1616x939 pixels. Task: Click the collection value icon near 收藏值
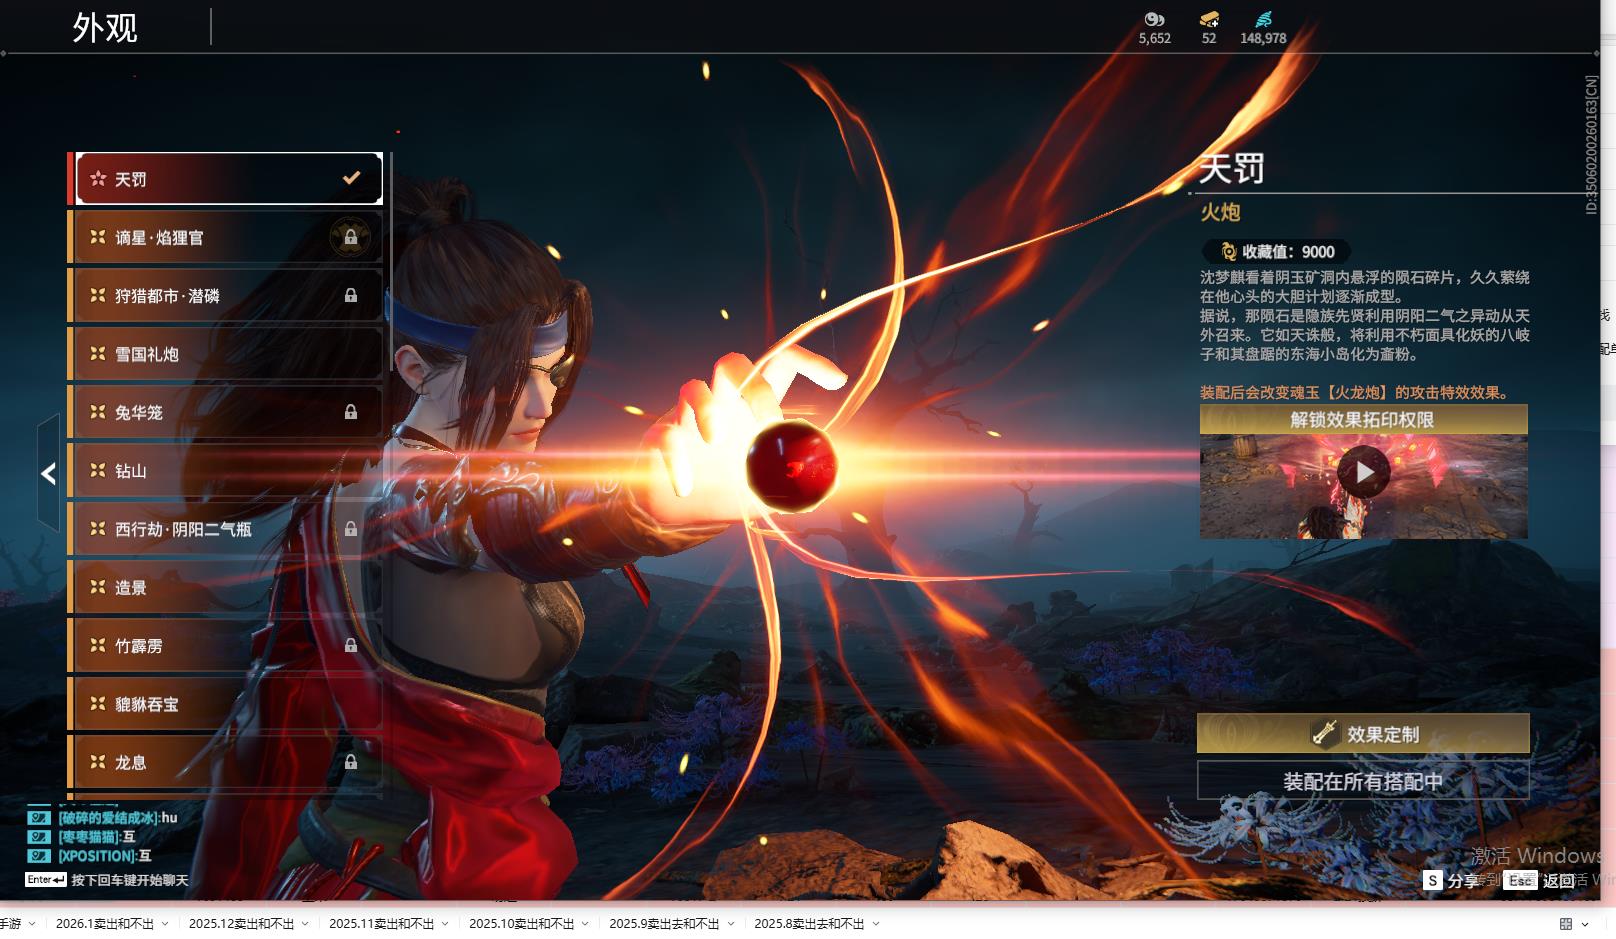click(x=1228, y=252)
